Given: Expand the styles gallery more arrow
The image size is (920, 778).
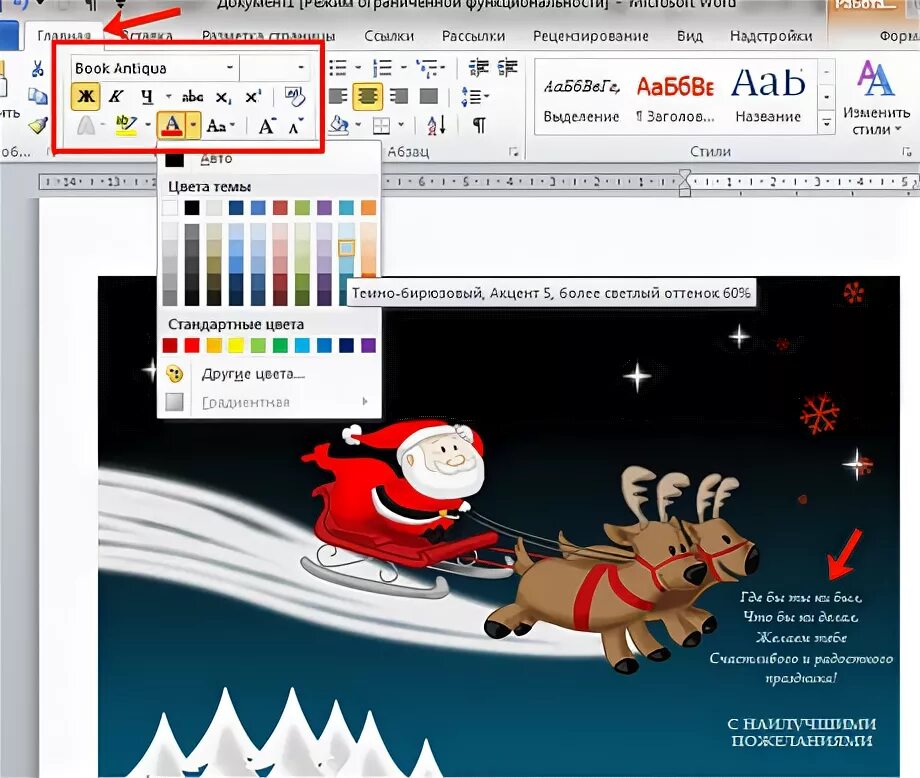Looking at the screenshot, I should pyautogui.click(x=826, y=122).
